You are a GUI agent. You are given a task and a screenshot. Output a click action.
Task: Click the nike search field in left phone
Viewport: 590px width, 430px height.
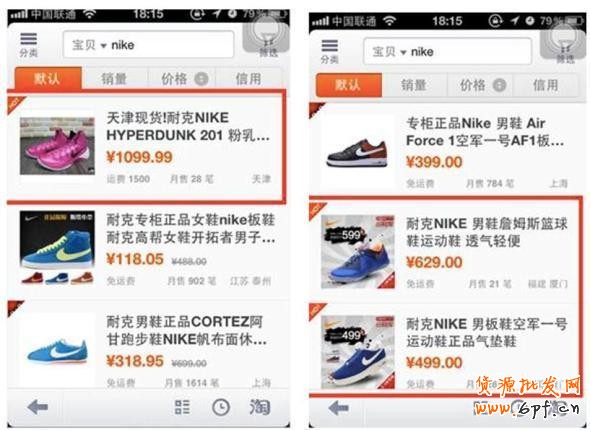pos(149,45)
